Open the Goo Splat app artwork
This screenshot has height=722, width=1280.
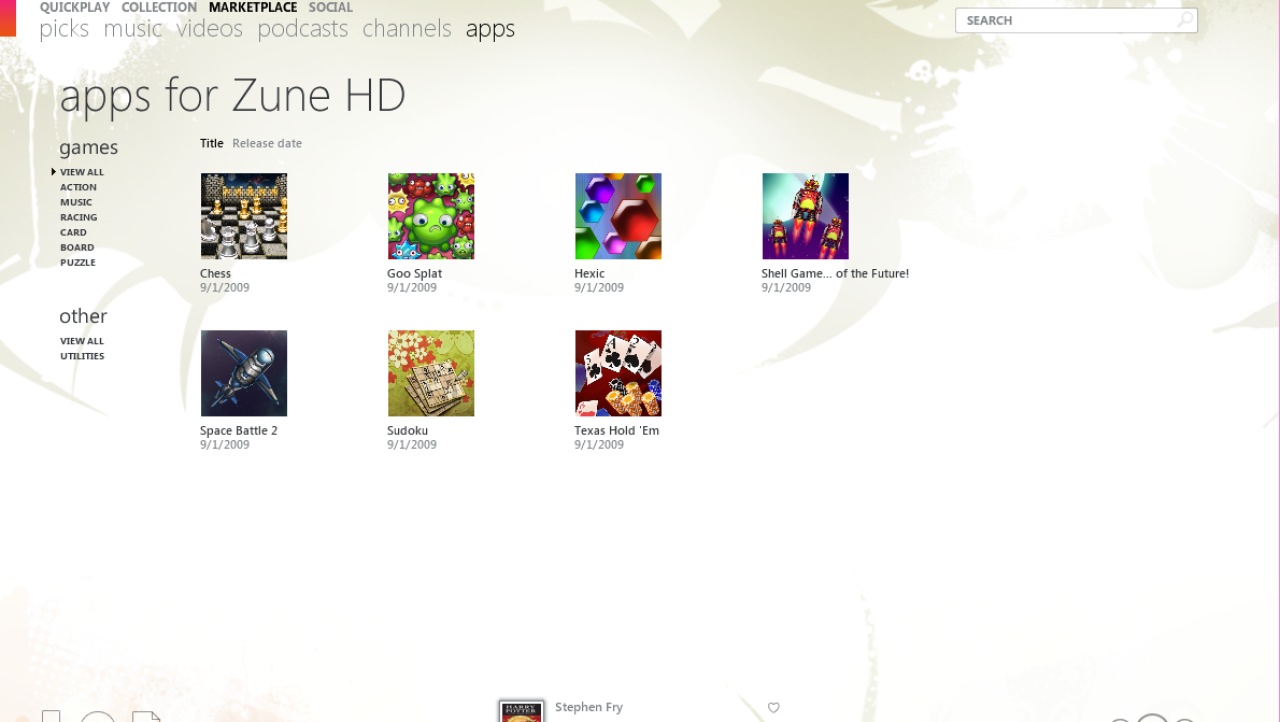(431, 216)
